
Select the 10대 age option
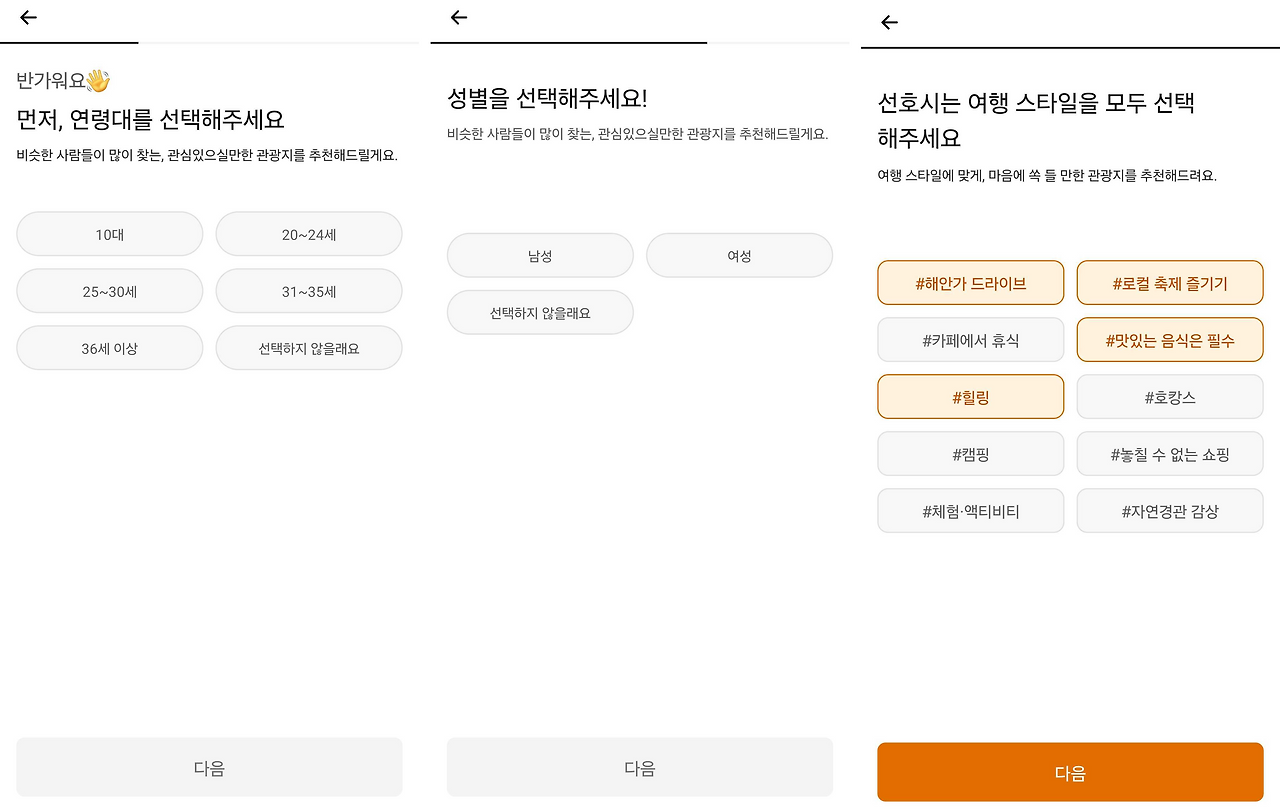(x=110, y=235)
